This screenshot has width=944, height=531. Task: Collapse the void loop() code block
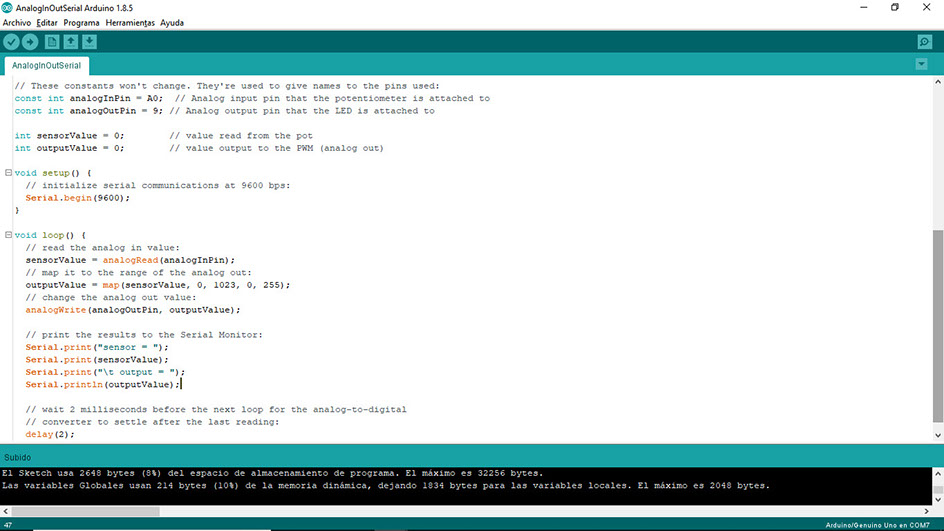click(8, 235)
